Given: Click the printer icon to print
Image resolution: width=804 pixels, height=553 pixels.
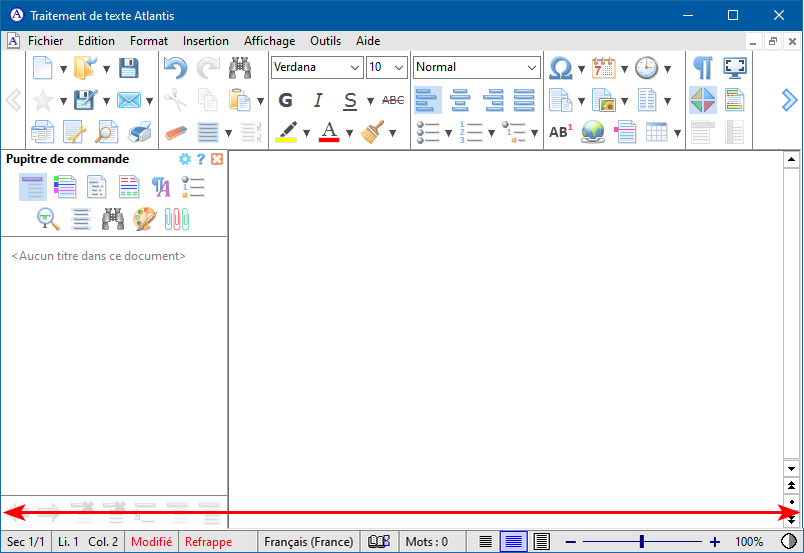Looking at the screenshot, I should click(x=140, y=132).
